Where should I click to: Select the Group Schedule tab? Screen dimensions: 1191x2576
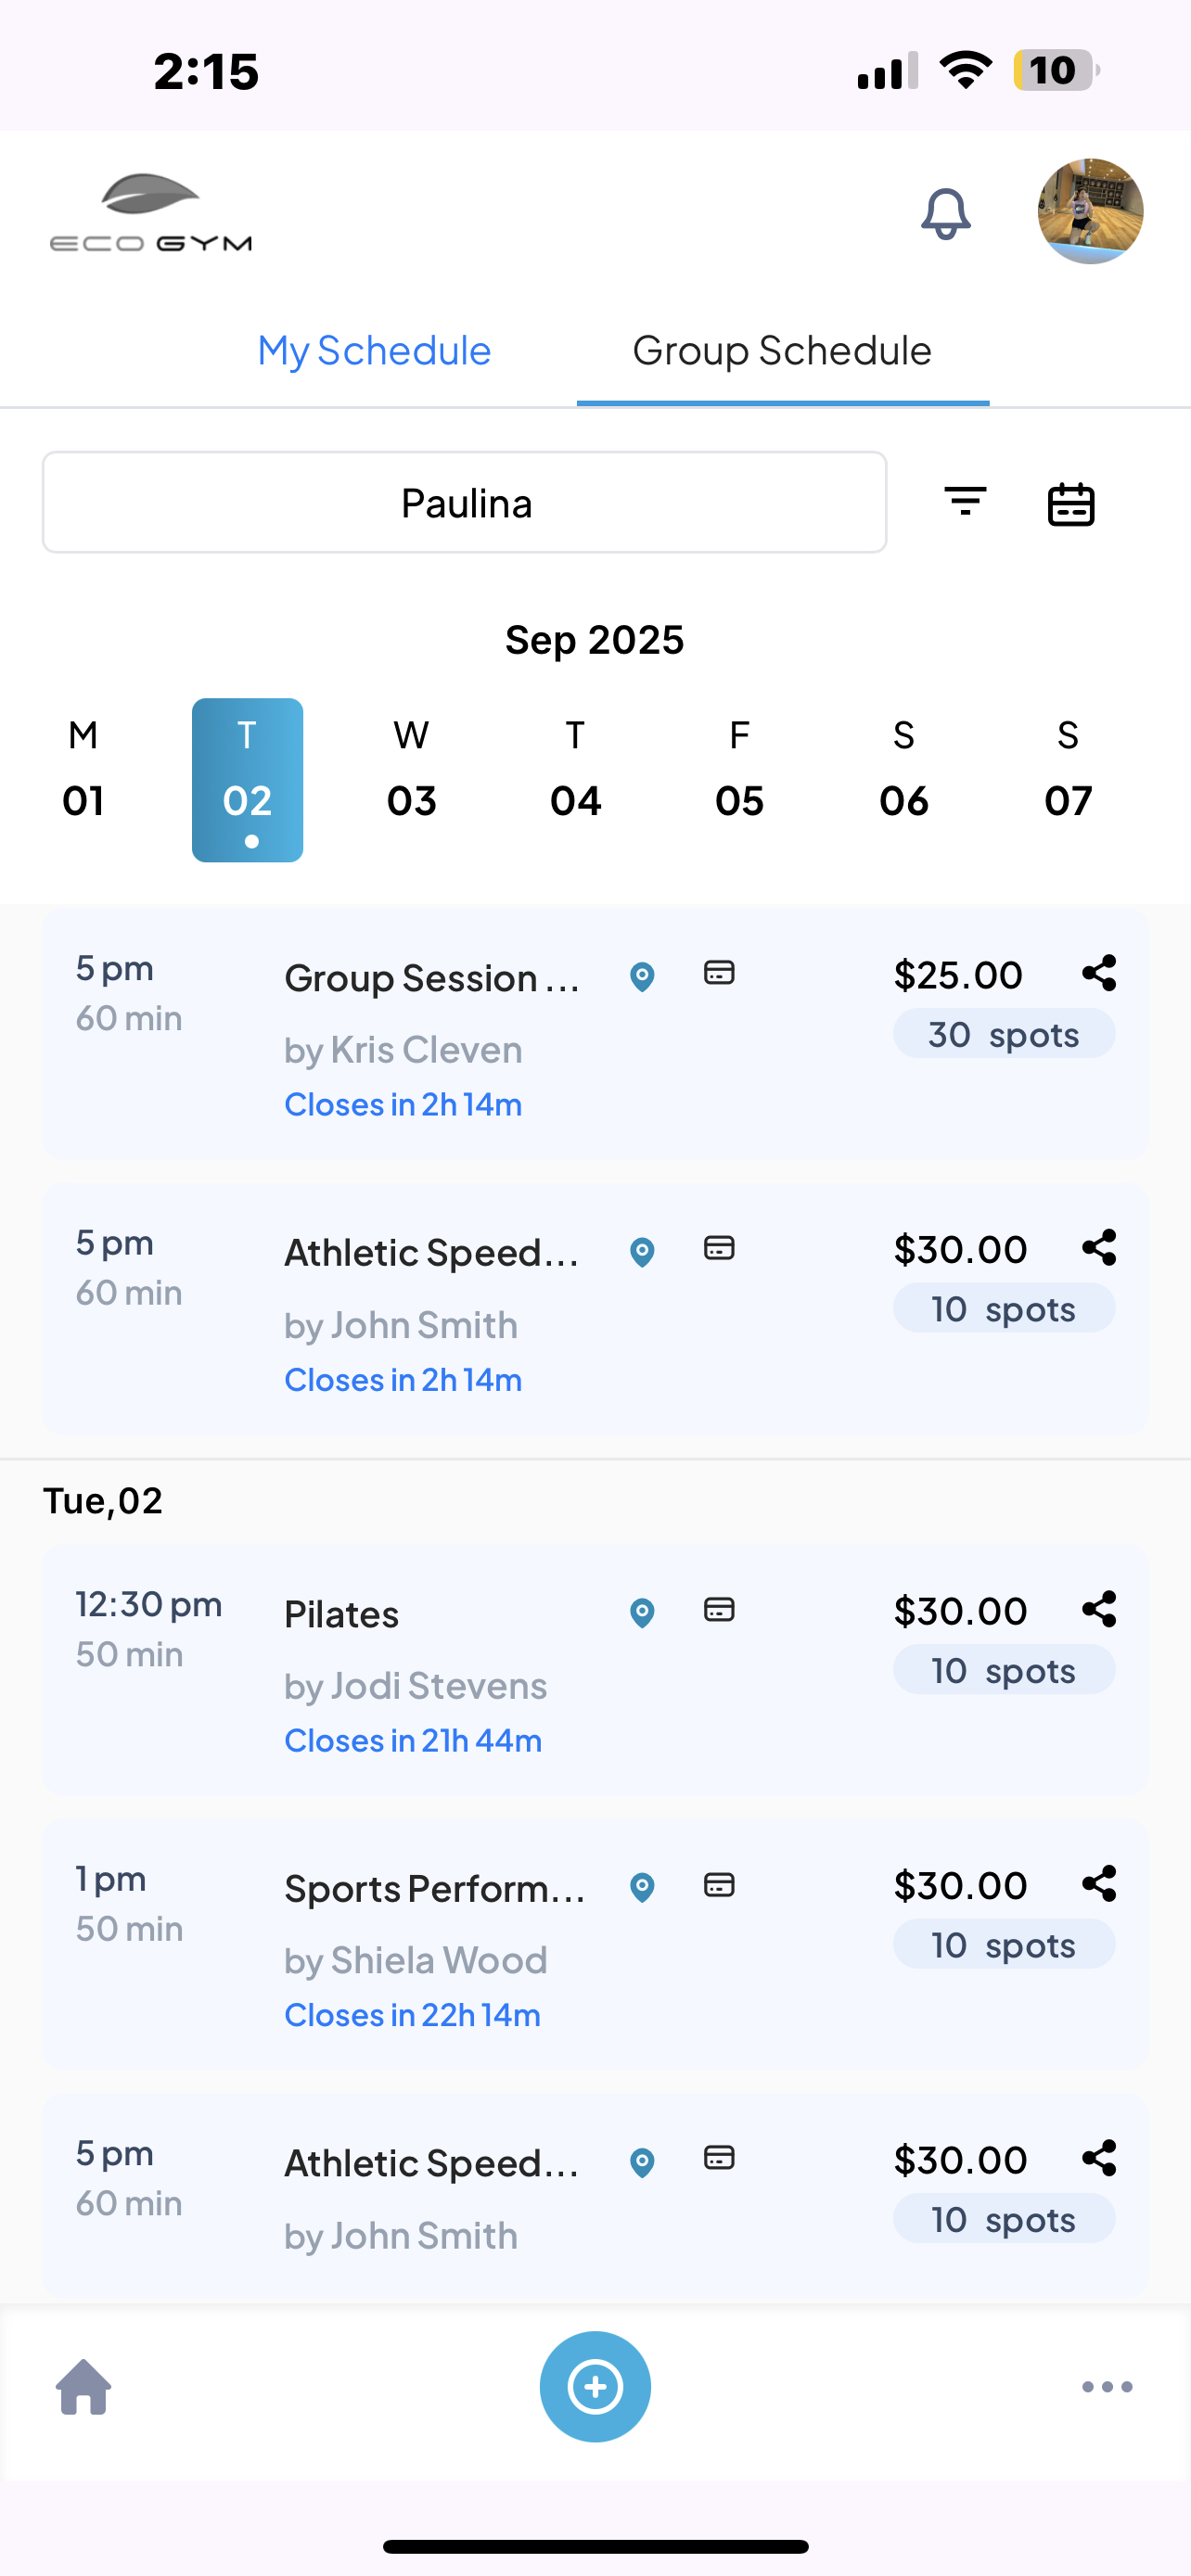[x=782, y=351]
